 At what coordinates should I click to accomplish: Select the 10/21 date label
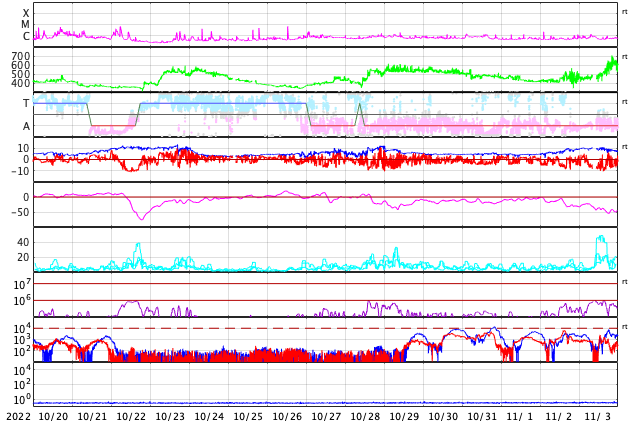(x=92, y=416)
